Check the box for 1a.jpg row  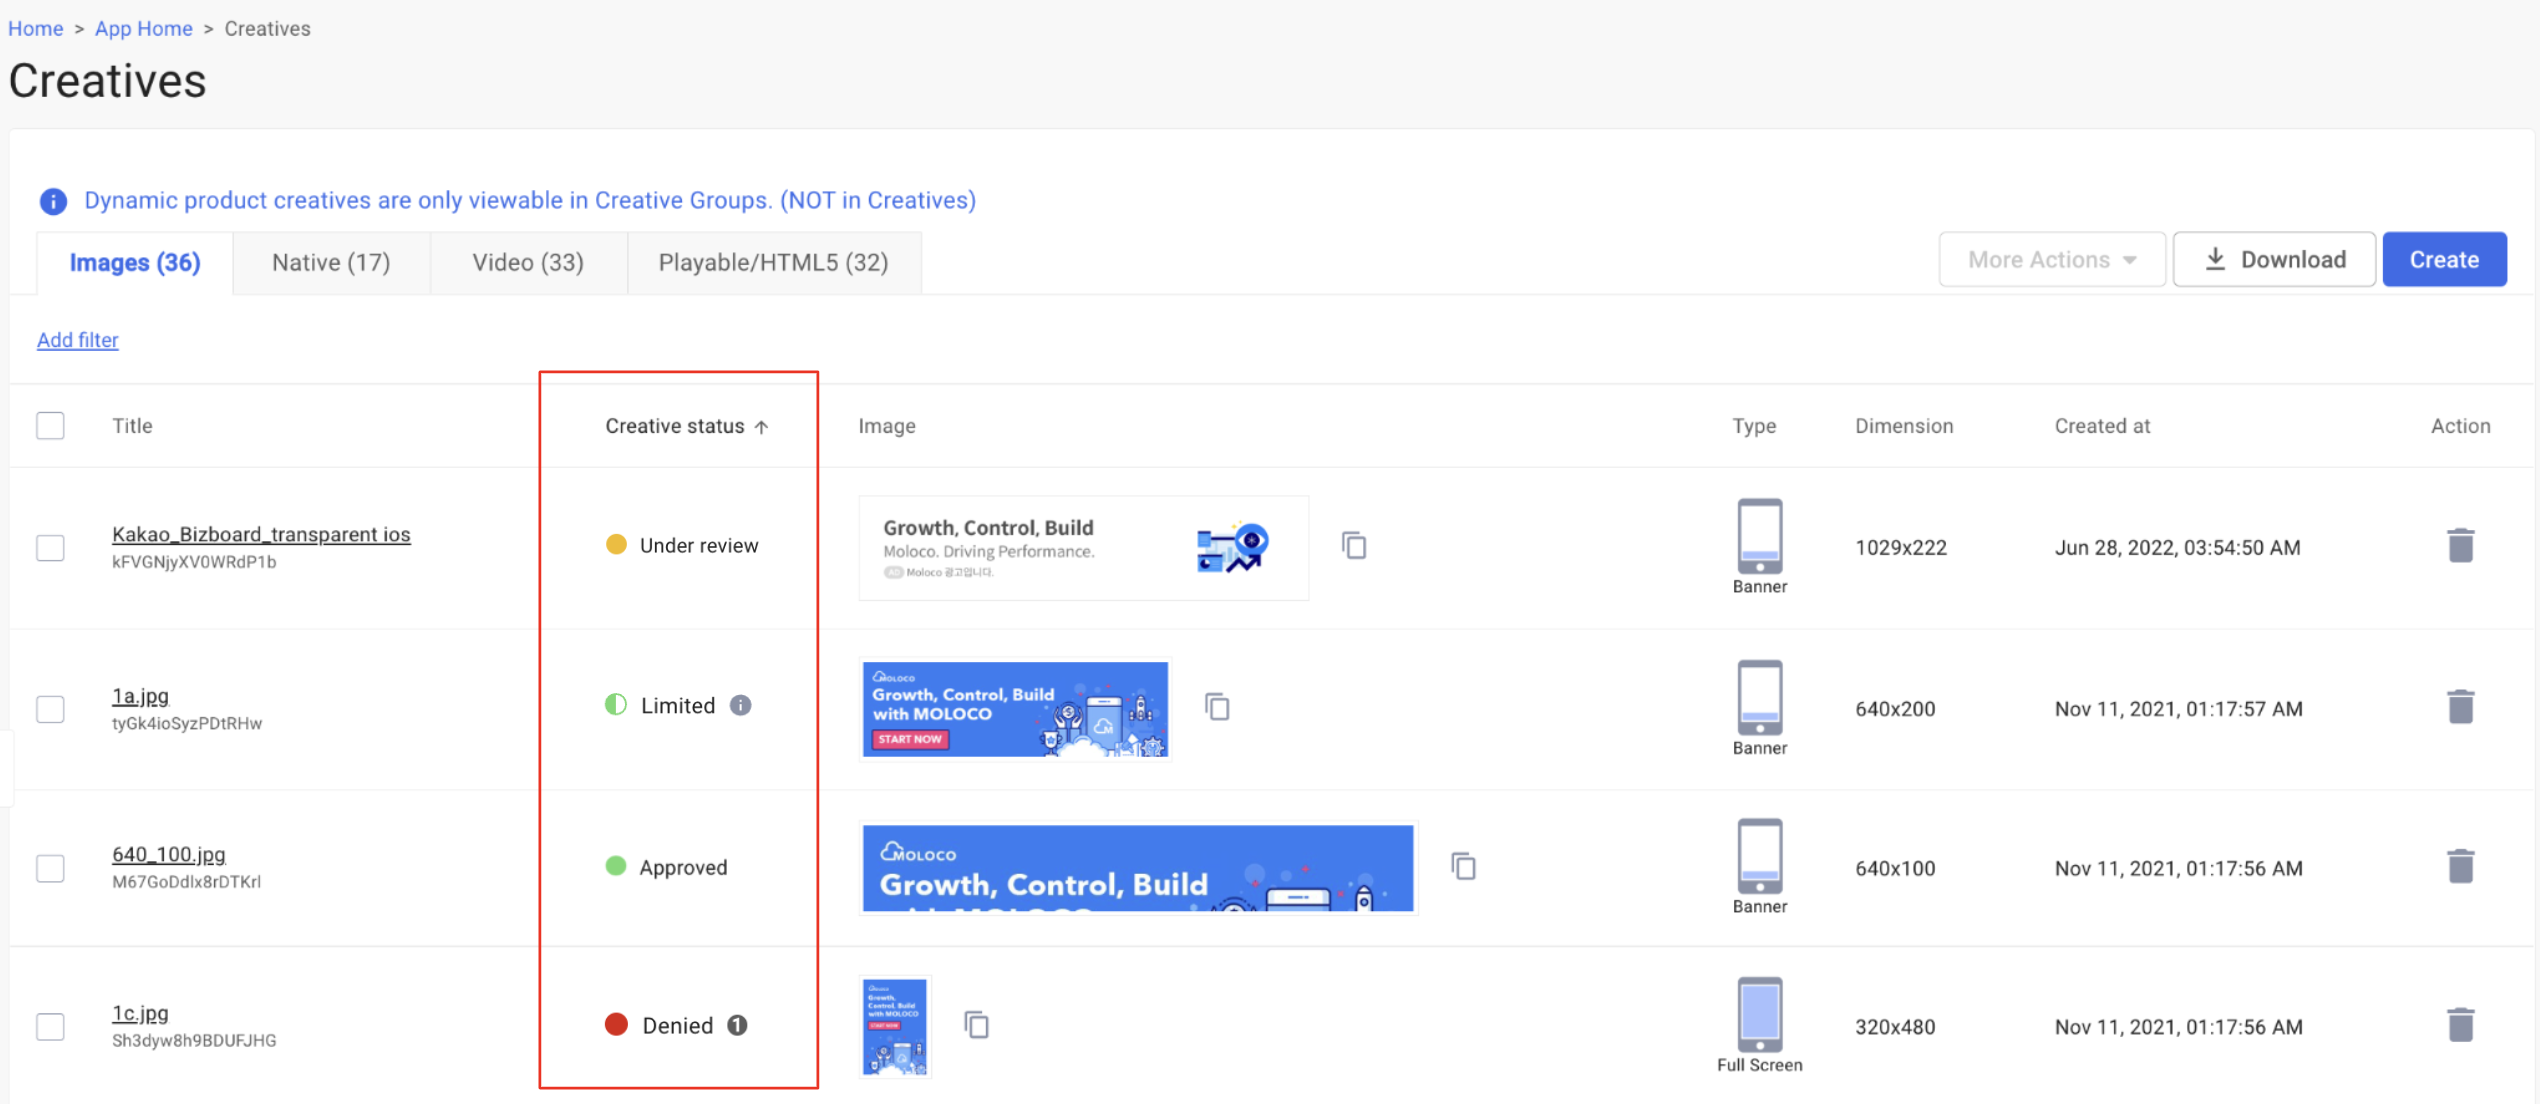[x=50, y=708]
